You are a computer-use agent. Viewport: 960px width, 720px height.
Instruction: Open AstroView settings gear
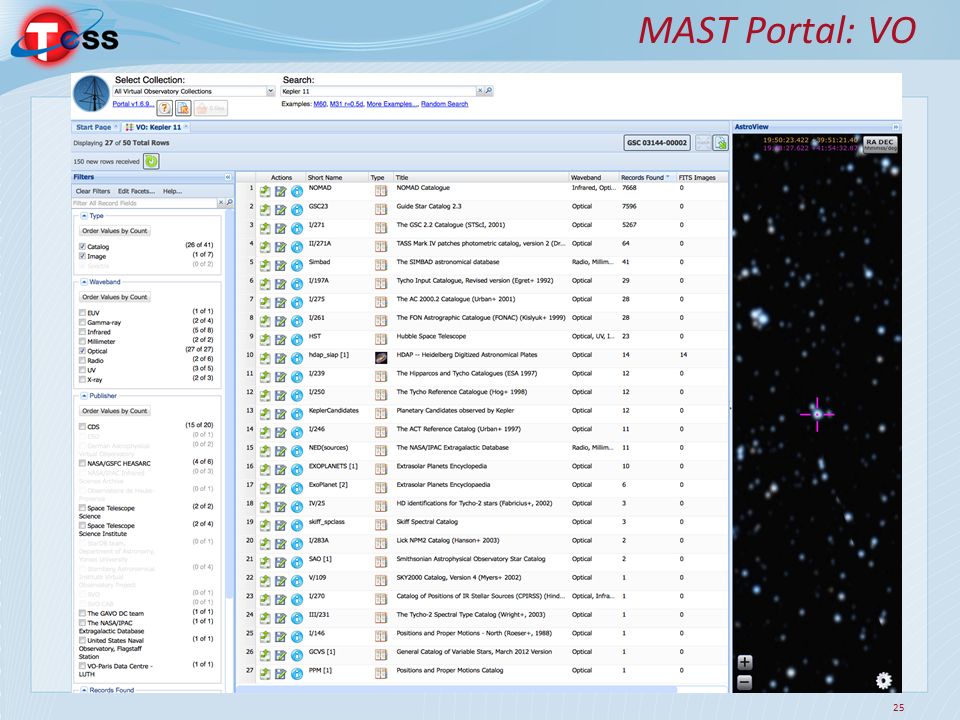coord(883,680)
